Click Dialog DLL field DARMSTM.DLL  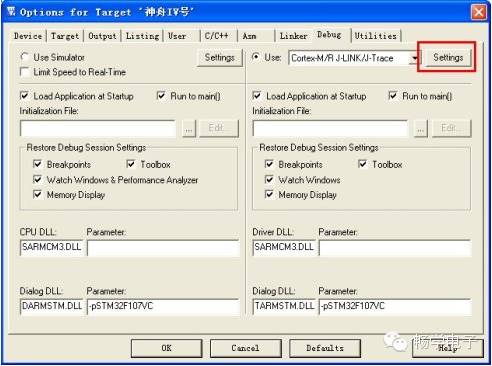pyautogui.click(x=51, y=307)
